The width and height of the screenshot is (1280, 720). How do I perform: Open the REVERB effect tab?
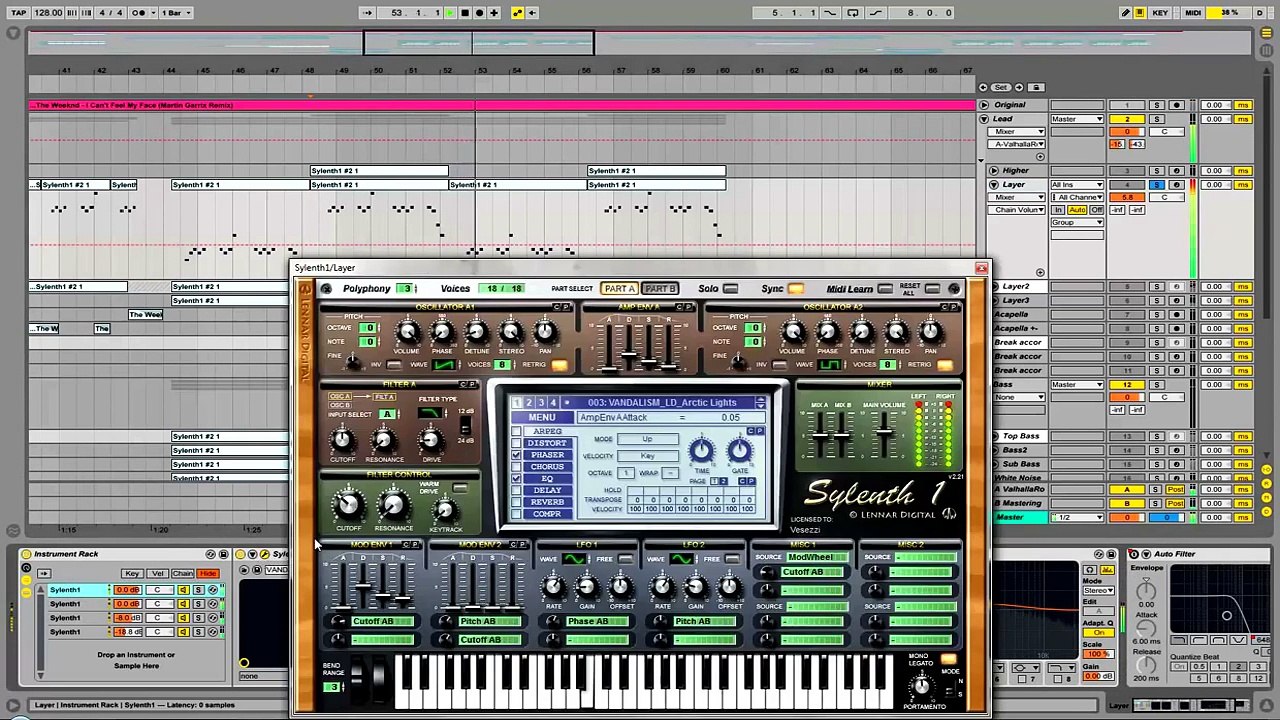tap(546, 502)
